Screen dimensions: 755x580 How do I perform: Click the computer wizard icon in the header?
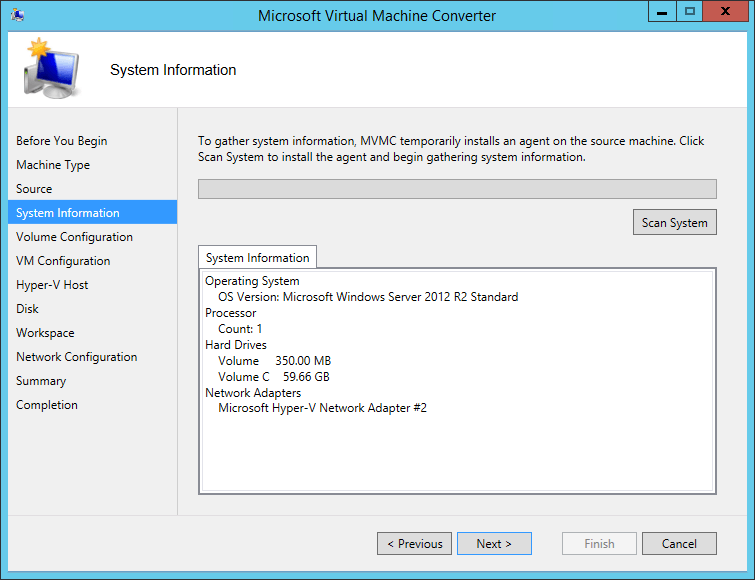pos(52,68)
